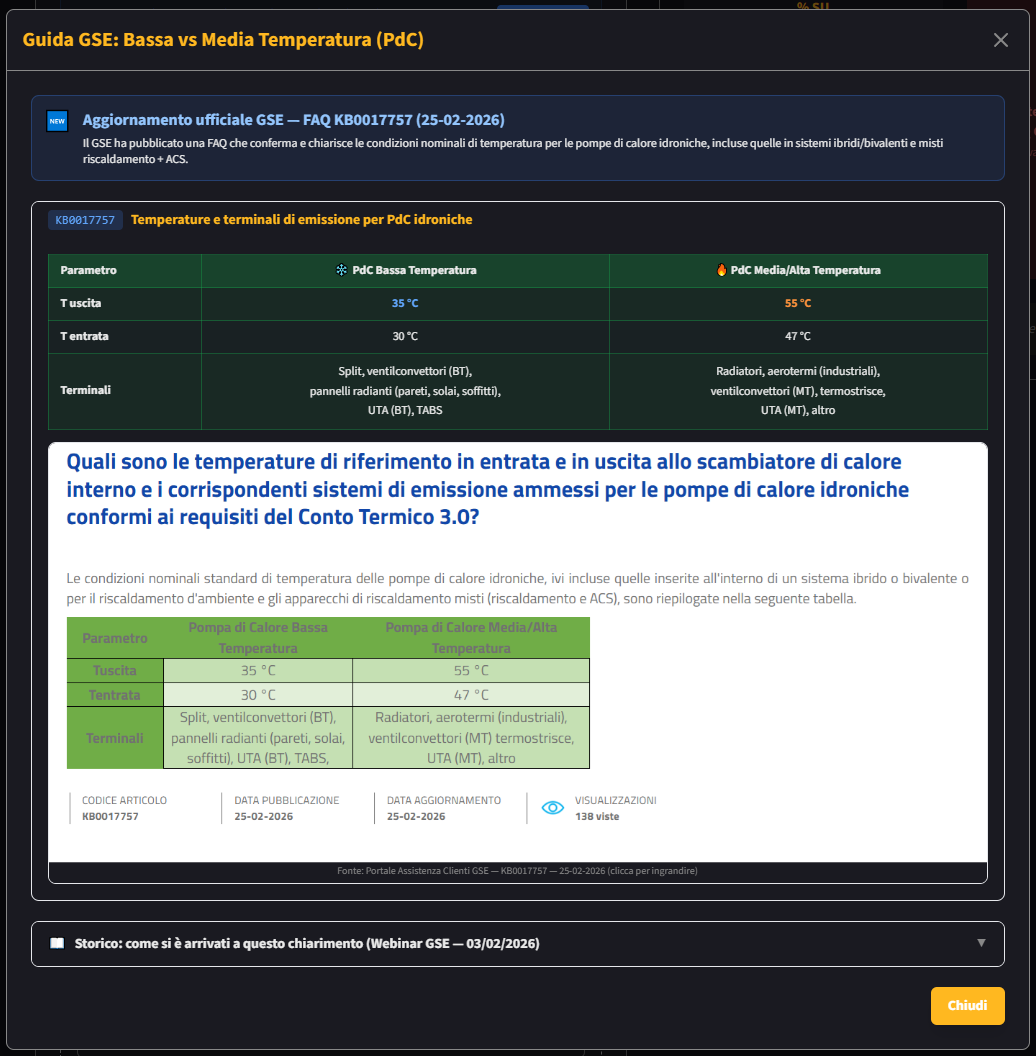Click the flame icon for Media/Alta Temperatura
The height and width of the screenshot is (1056, 1036).
(x=721, y=270)
